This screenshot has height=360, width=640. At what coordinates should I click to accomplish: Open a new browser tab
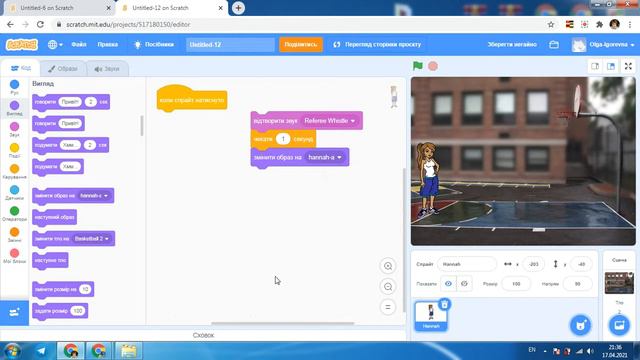pyautogui.click(x=238, y=8)
